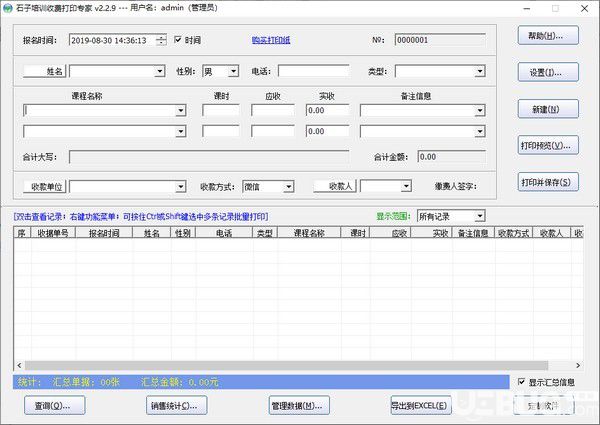This screenshot has width=600, height=425.
Task: Open the 查询(Q) query button
Action: pyautogui.click(x=54, y=405)
